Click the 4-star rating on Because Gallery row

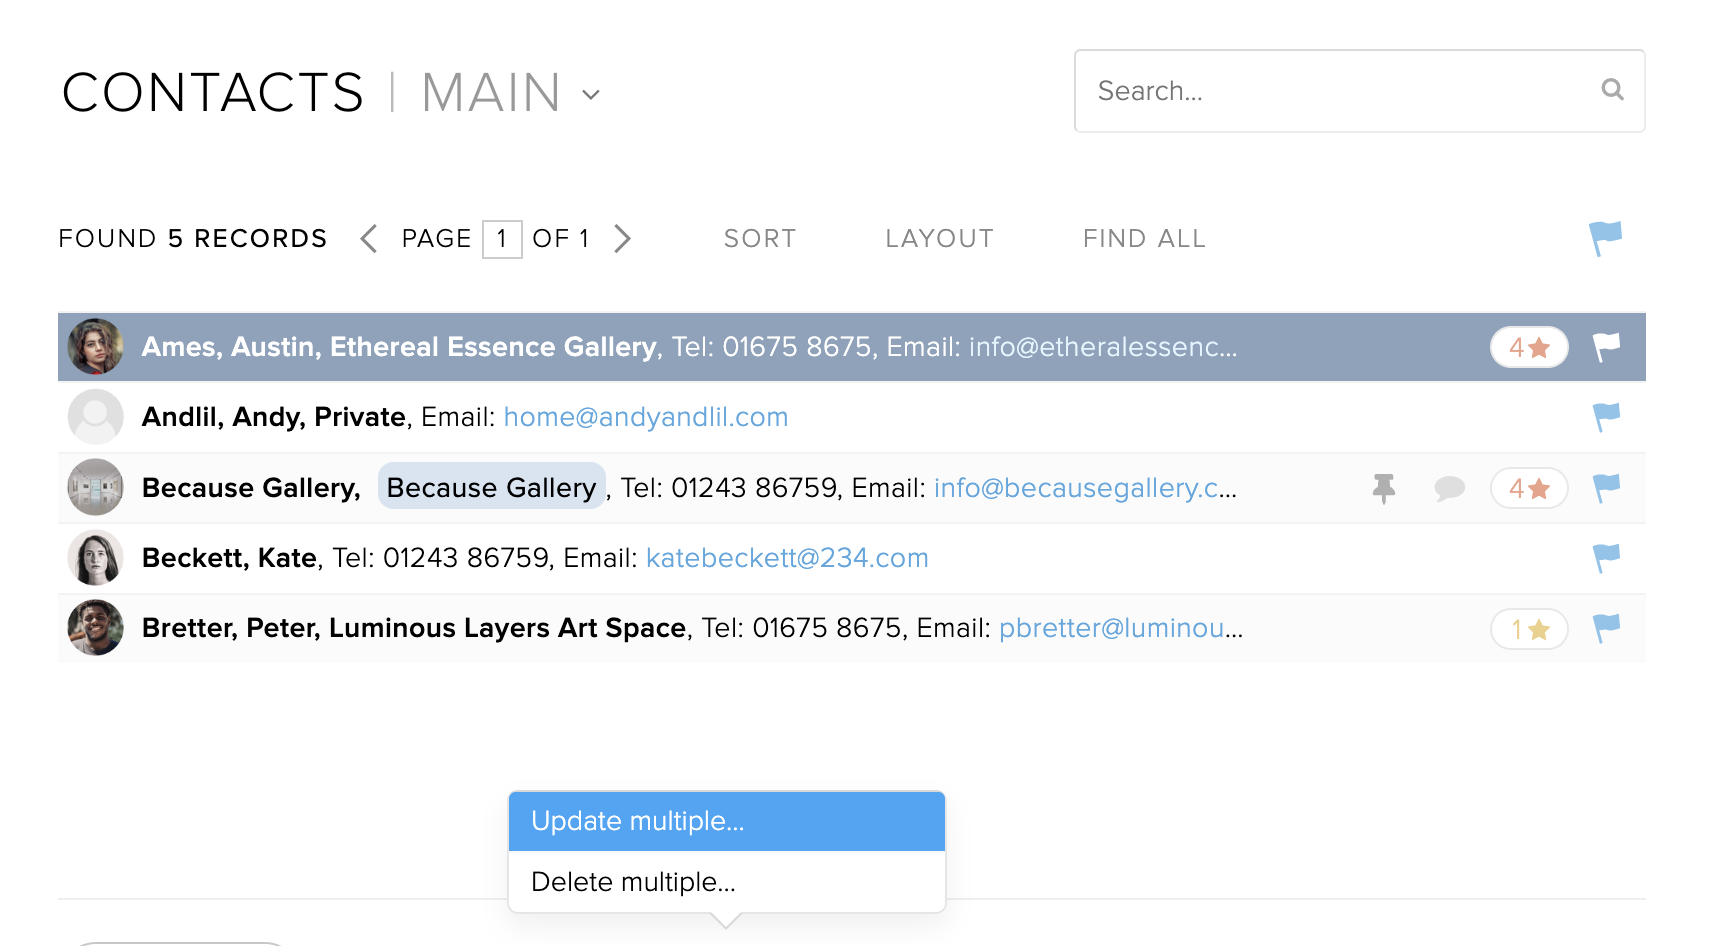point(1529,488)
